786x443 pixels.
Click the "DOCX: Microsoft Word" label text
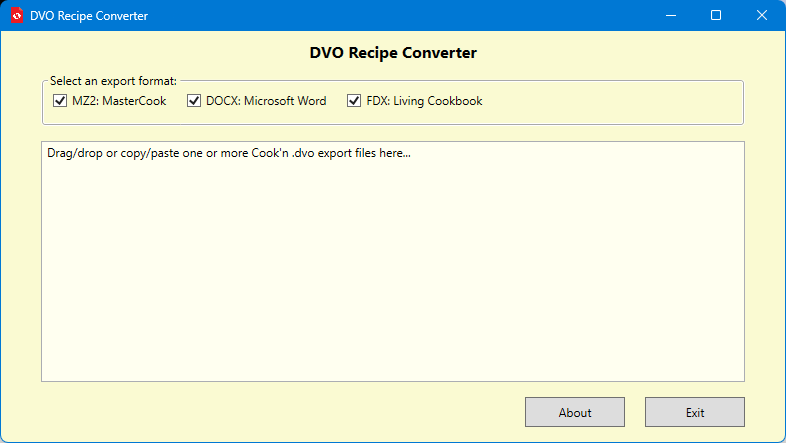tap(265, 101)
